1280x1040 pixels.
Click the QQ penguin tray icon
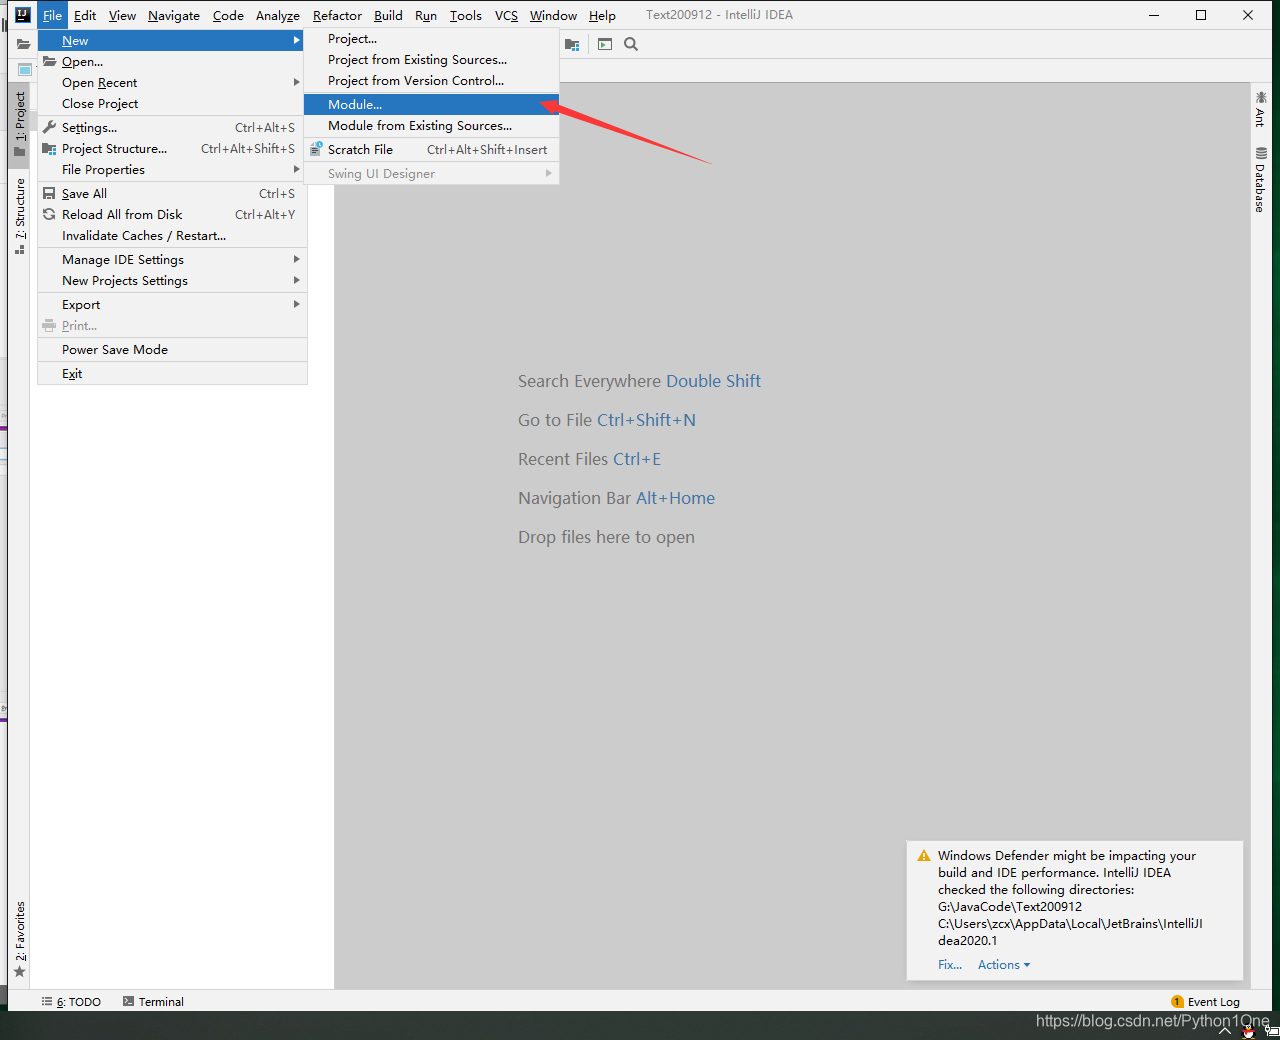(x=1248, y=1031)
